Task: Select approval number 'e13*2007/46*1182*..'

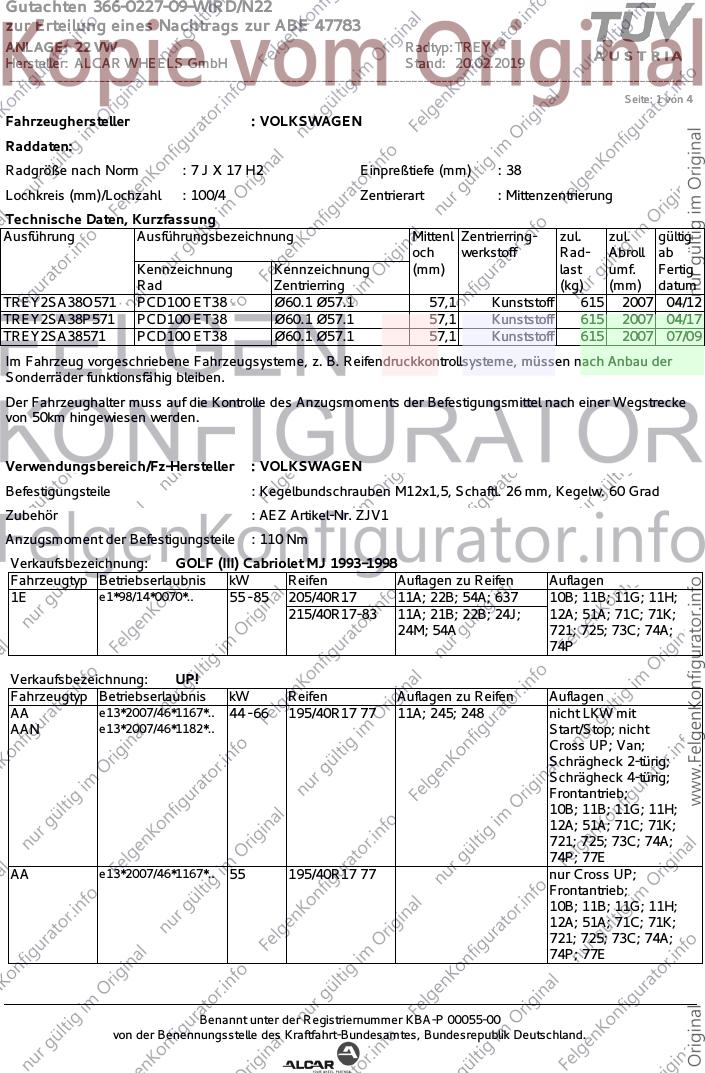Action: pyautogui.click(x=157, y=729)
